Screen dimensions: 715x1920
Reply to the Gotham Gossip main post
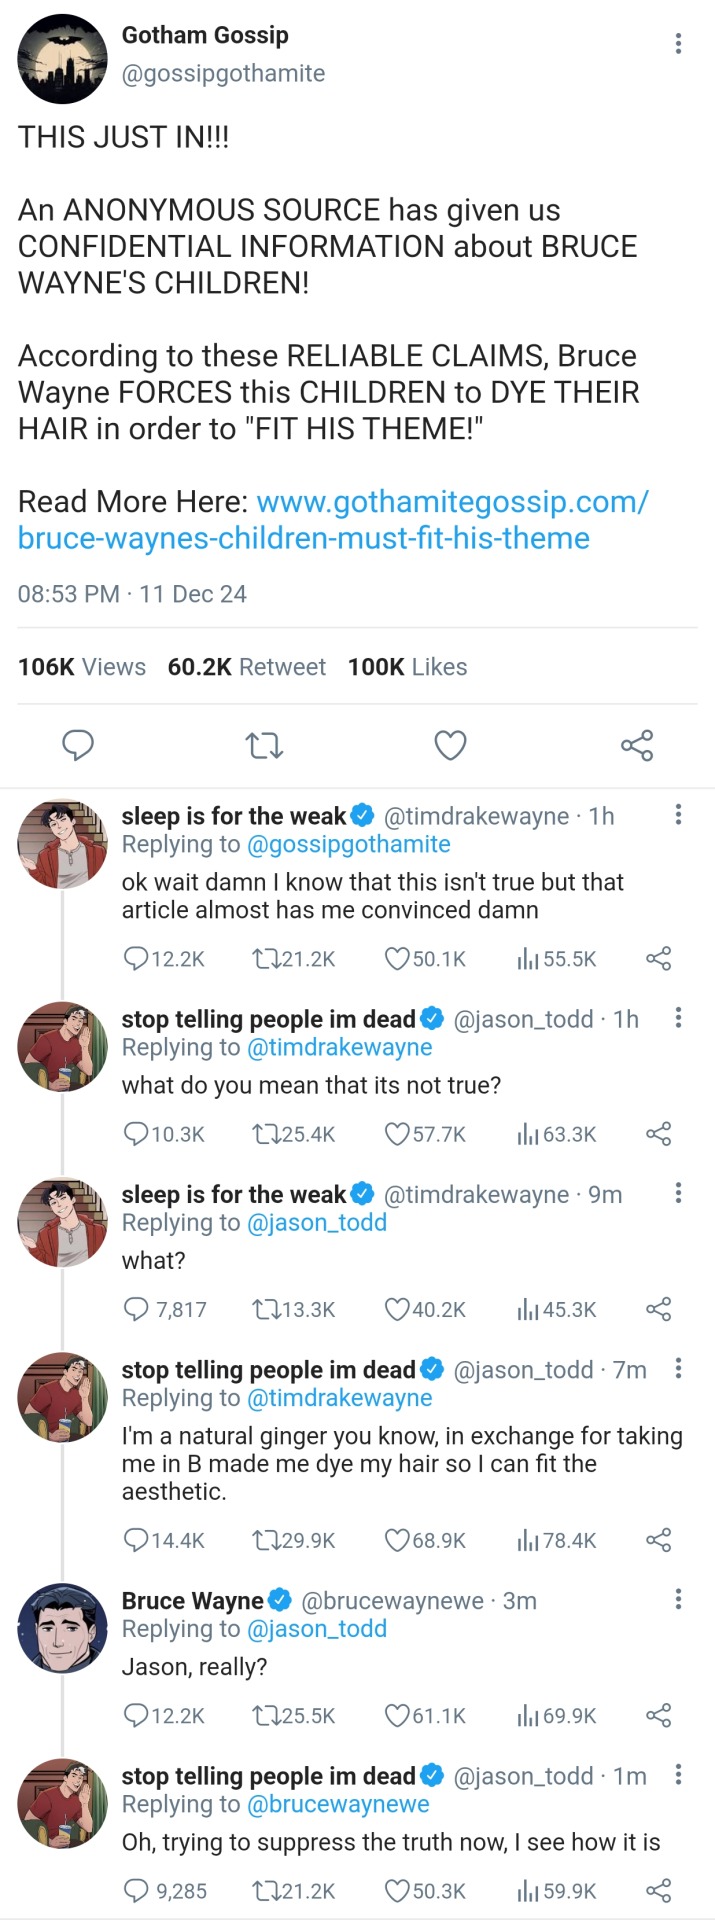[78, 745]
